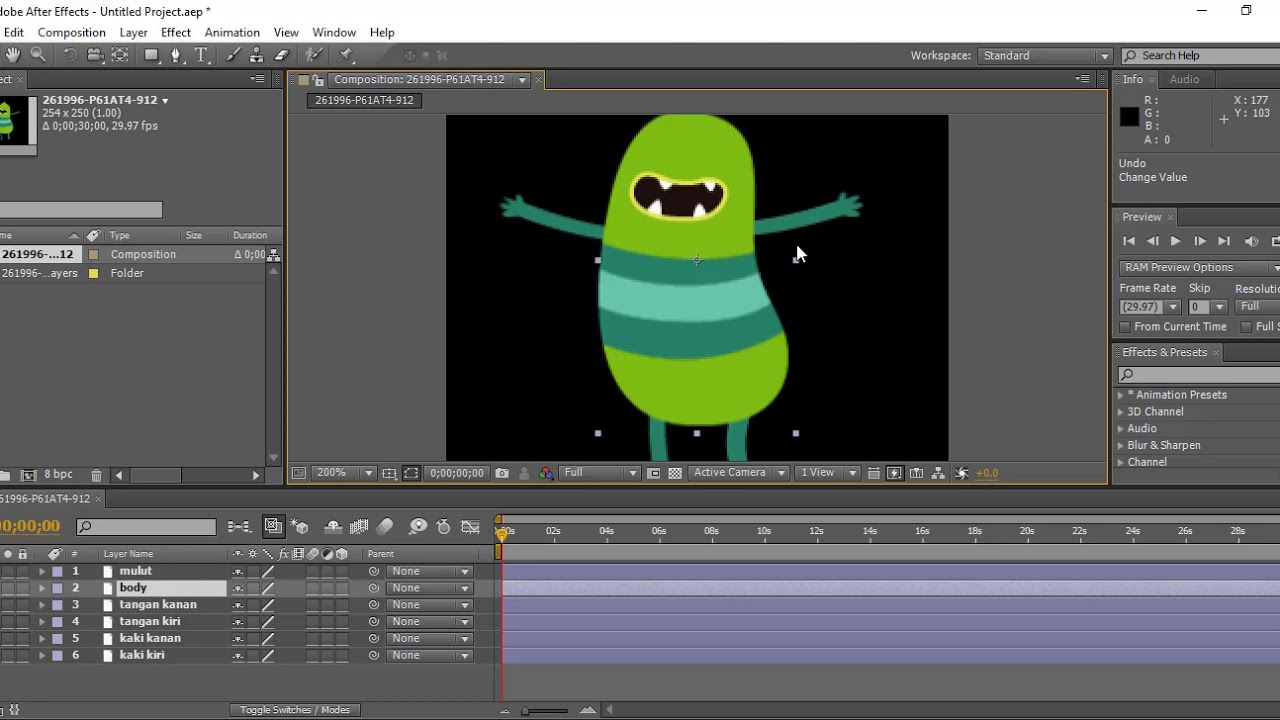Click the 261996-P61AT4-912 composition breadcrumb

pos(364,100)
